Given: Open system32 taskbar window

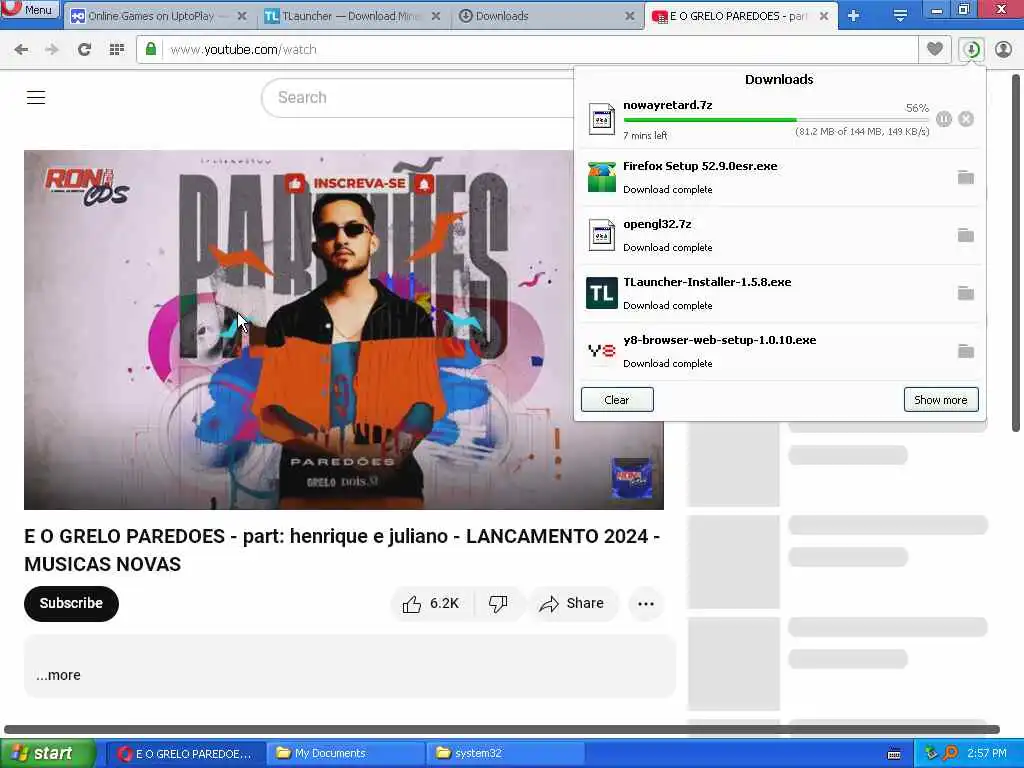Looking at the screenshot, I should pyautogui.click(x=506, y=754).
